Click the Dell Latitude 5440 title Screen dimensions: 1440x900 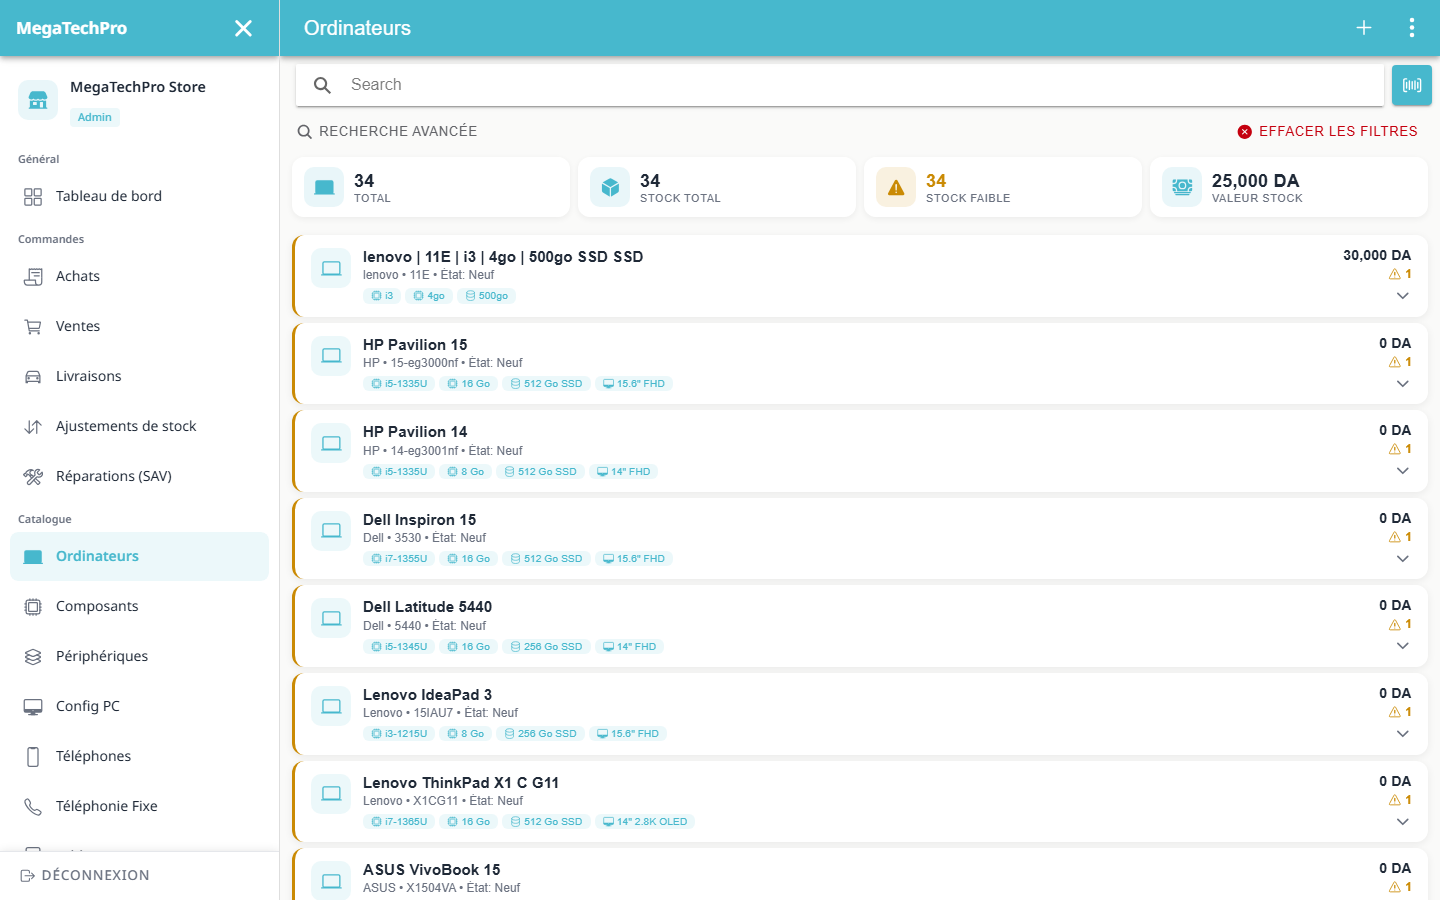(x=427, y=607)
